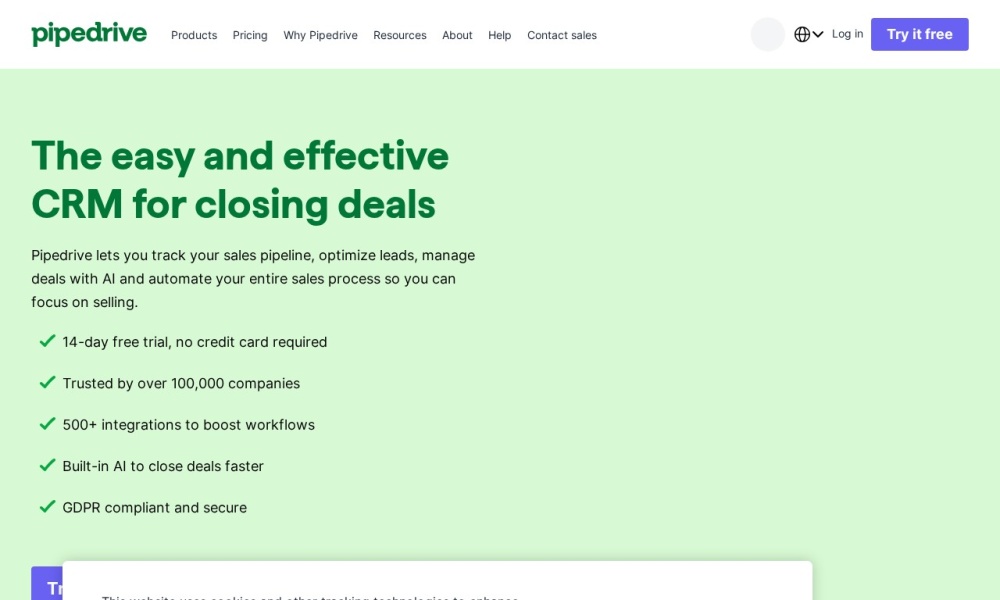Click checkmark beside Trusted by 100,000 companies
Image resolution: width=1000 pixels, height=600 pixels.
pyautogui.click(x=47, y=382)
